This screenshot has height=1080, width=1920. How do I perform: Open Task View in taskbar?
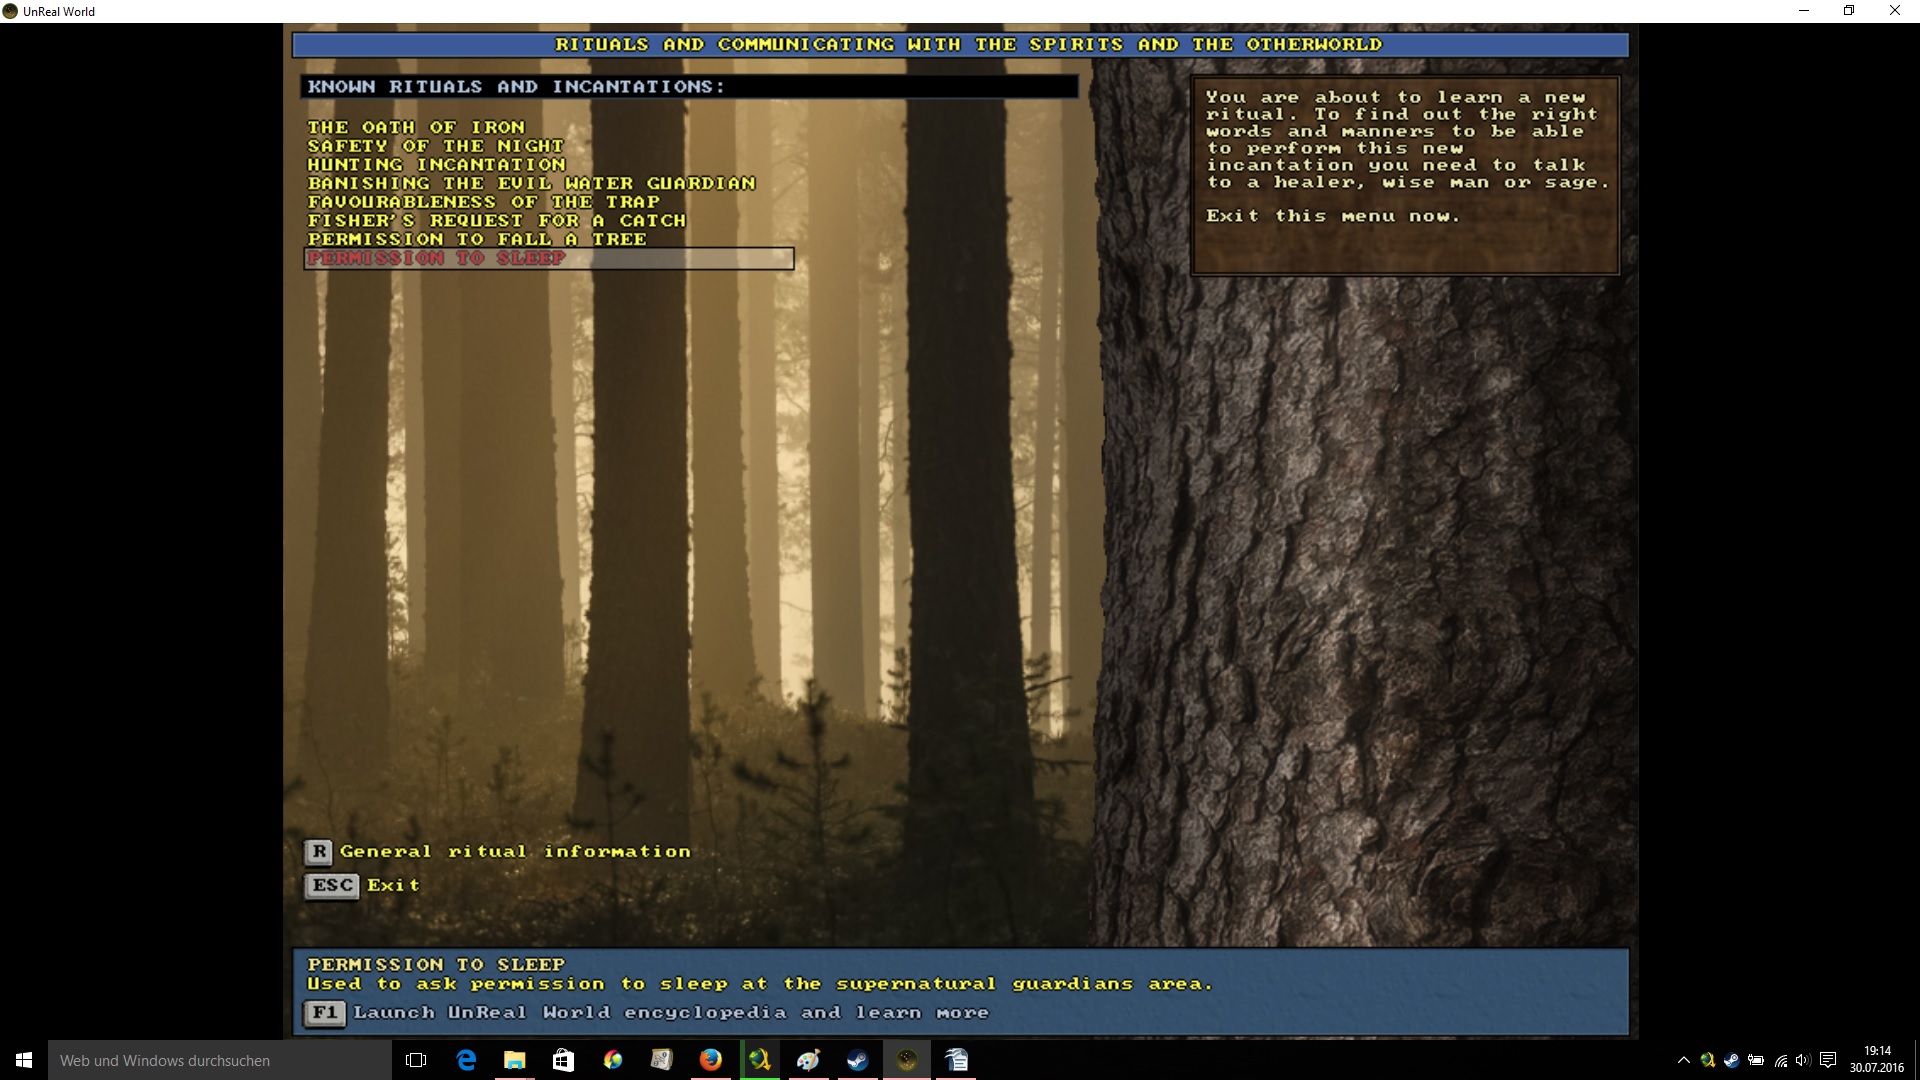click(x=416, y=1060)
